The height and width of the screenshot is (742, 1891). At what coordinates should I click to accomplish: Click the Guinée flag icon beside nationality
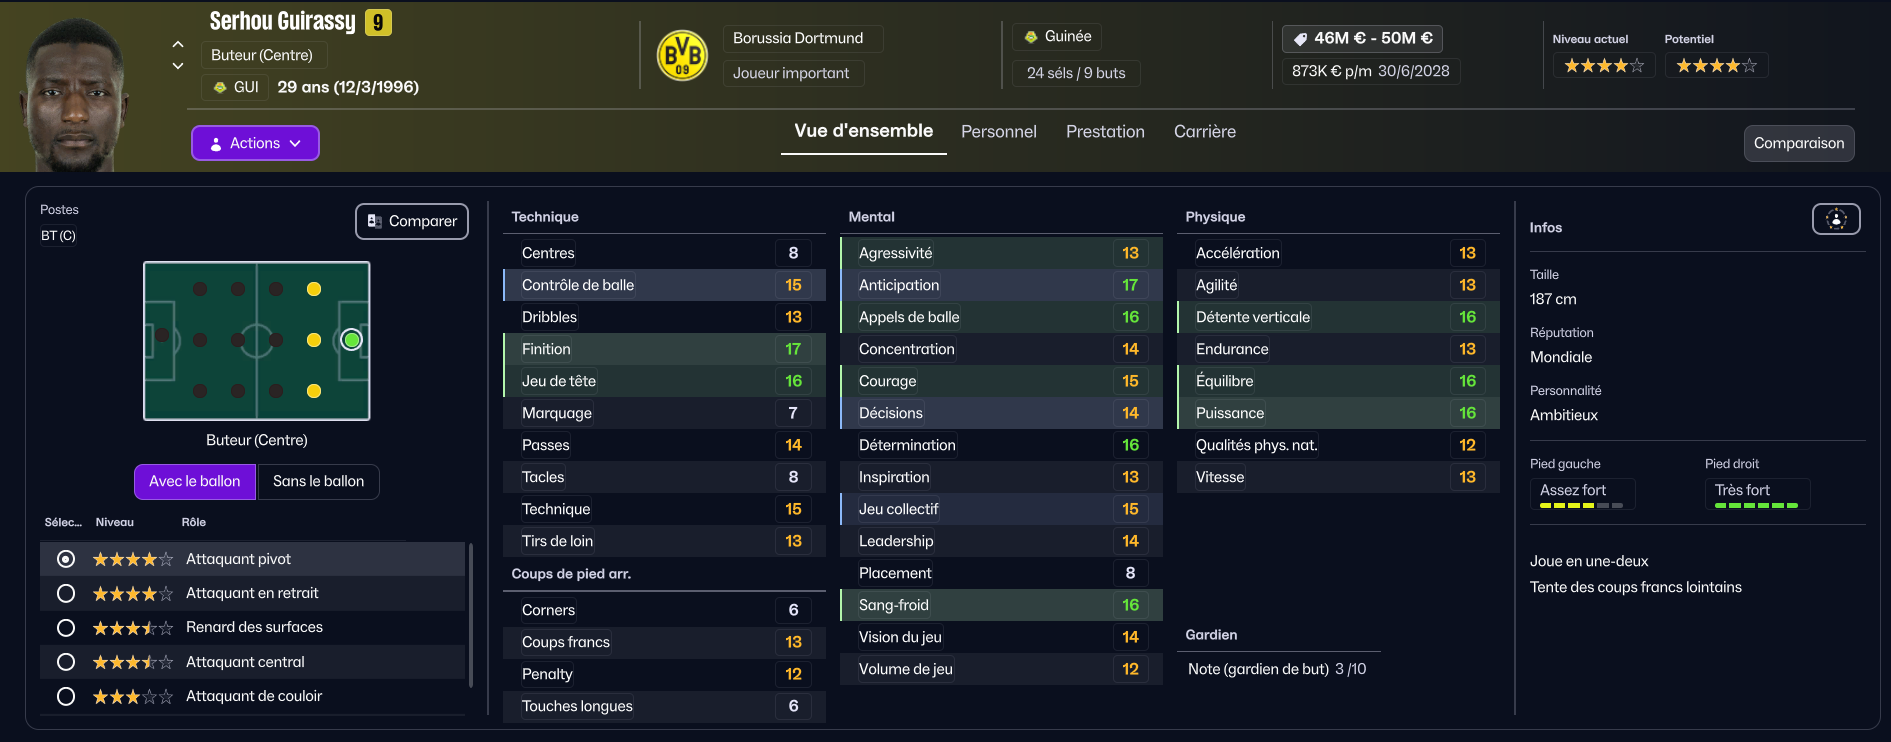(1031, 37)
